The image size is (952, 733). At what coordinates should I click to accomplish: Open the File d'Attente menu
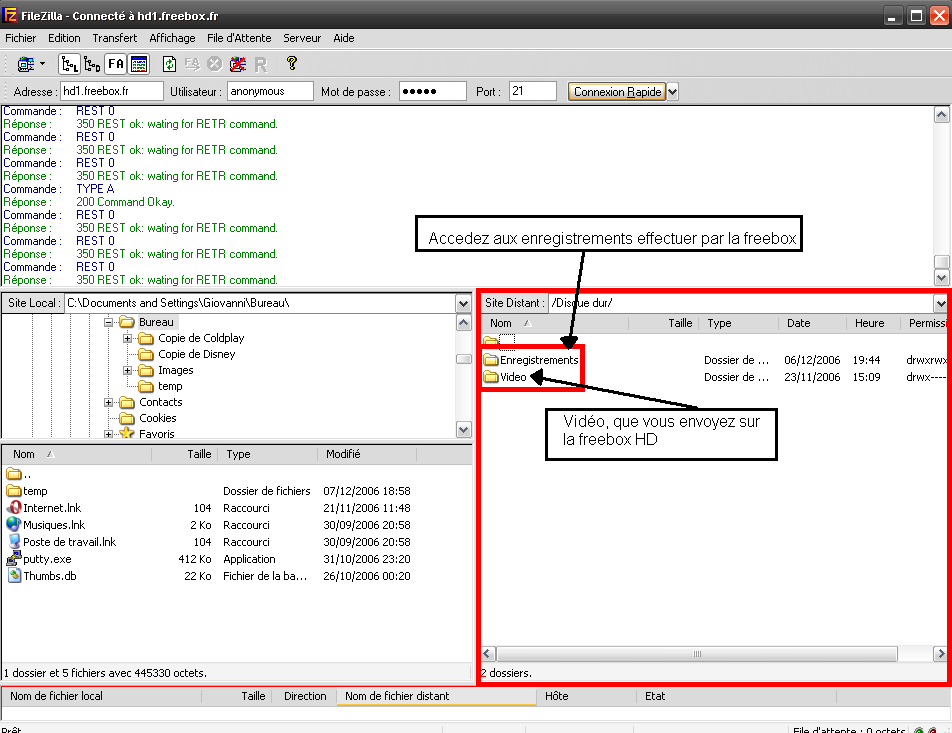239,38
